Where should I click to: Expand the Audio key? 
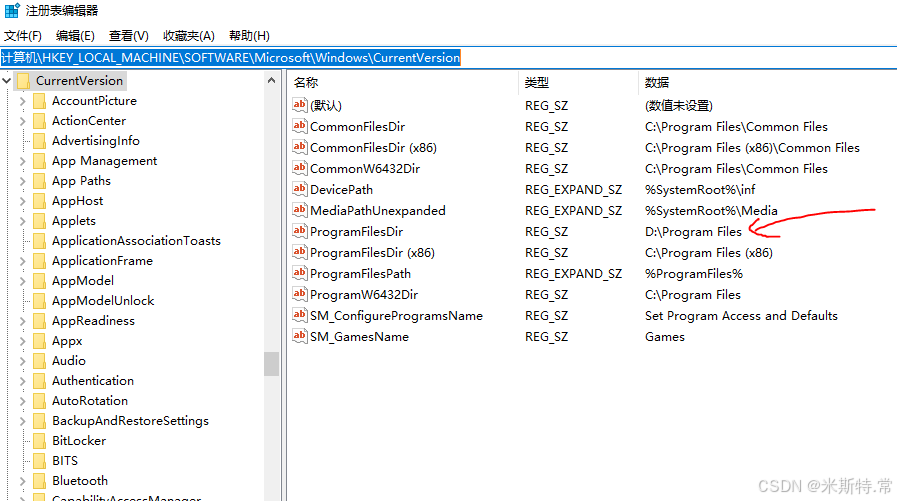[22, 361]
